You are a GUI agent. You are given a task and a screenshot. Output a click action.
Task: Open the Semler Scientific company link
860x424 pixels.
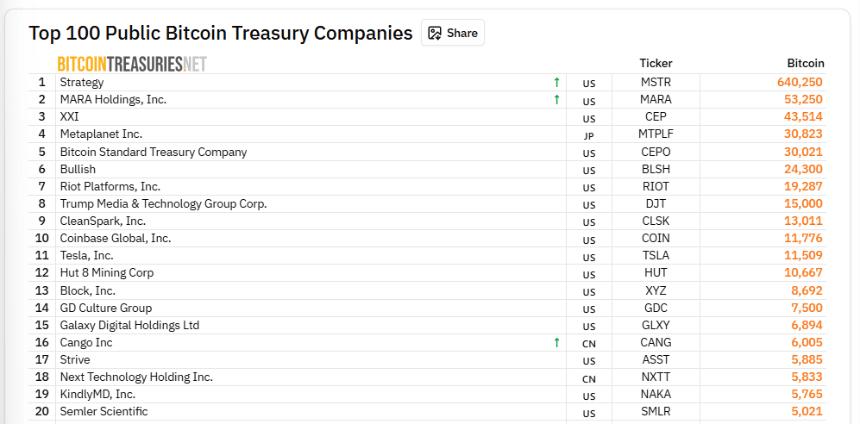pos(103,411)
